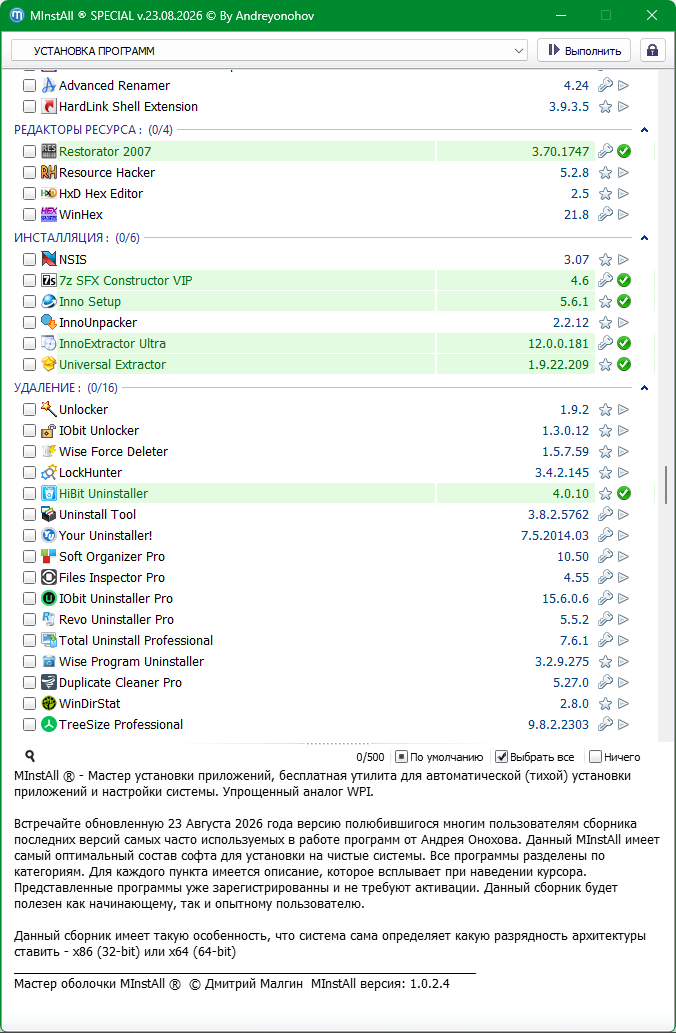
Task: Click the 'ИНСТАЛЛЯЦИЯ' category header
Action: pyautogui.click(x=77, y=238)
